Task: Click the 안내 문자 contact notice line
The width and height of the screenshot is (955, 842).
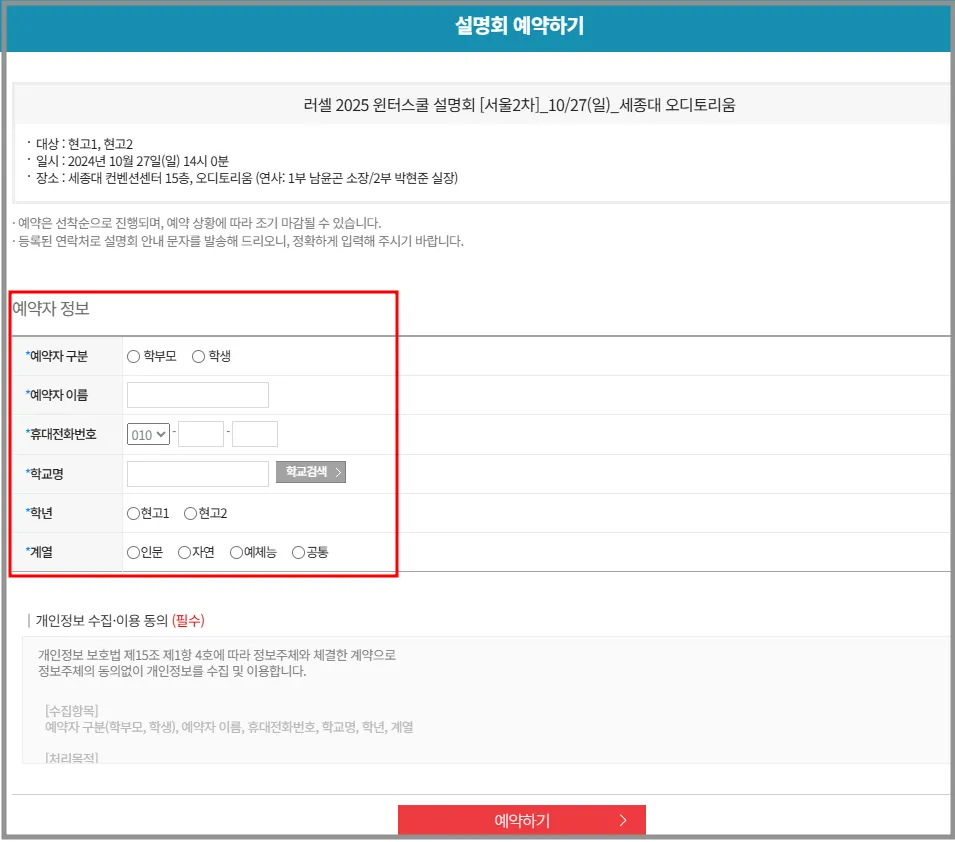Action: point(238,241)
